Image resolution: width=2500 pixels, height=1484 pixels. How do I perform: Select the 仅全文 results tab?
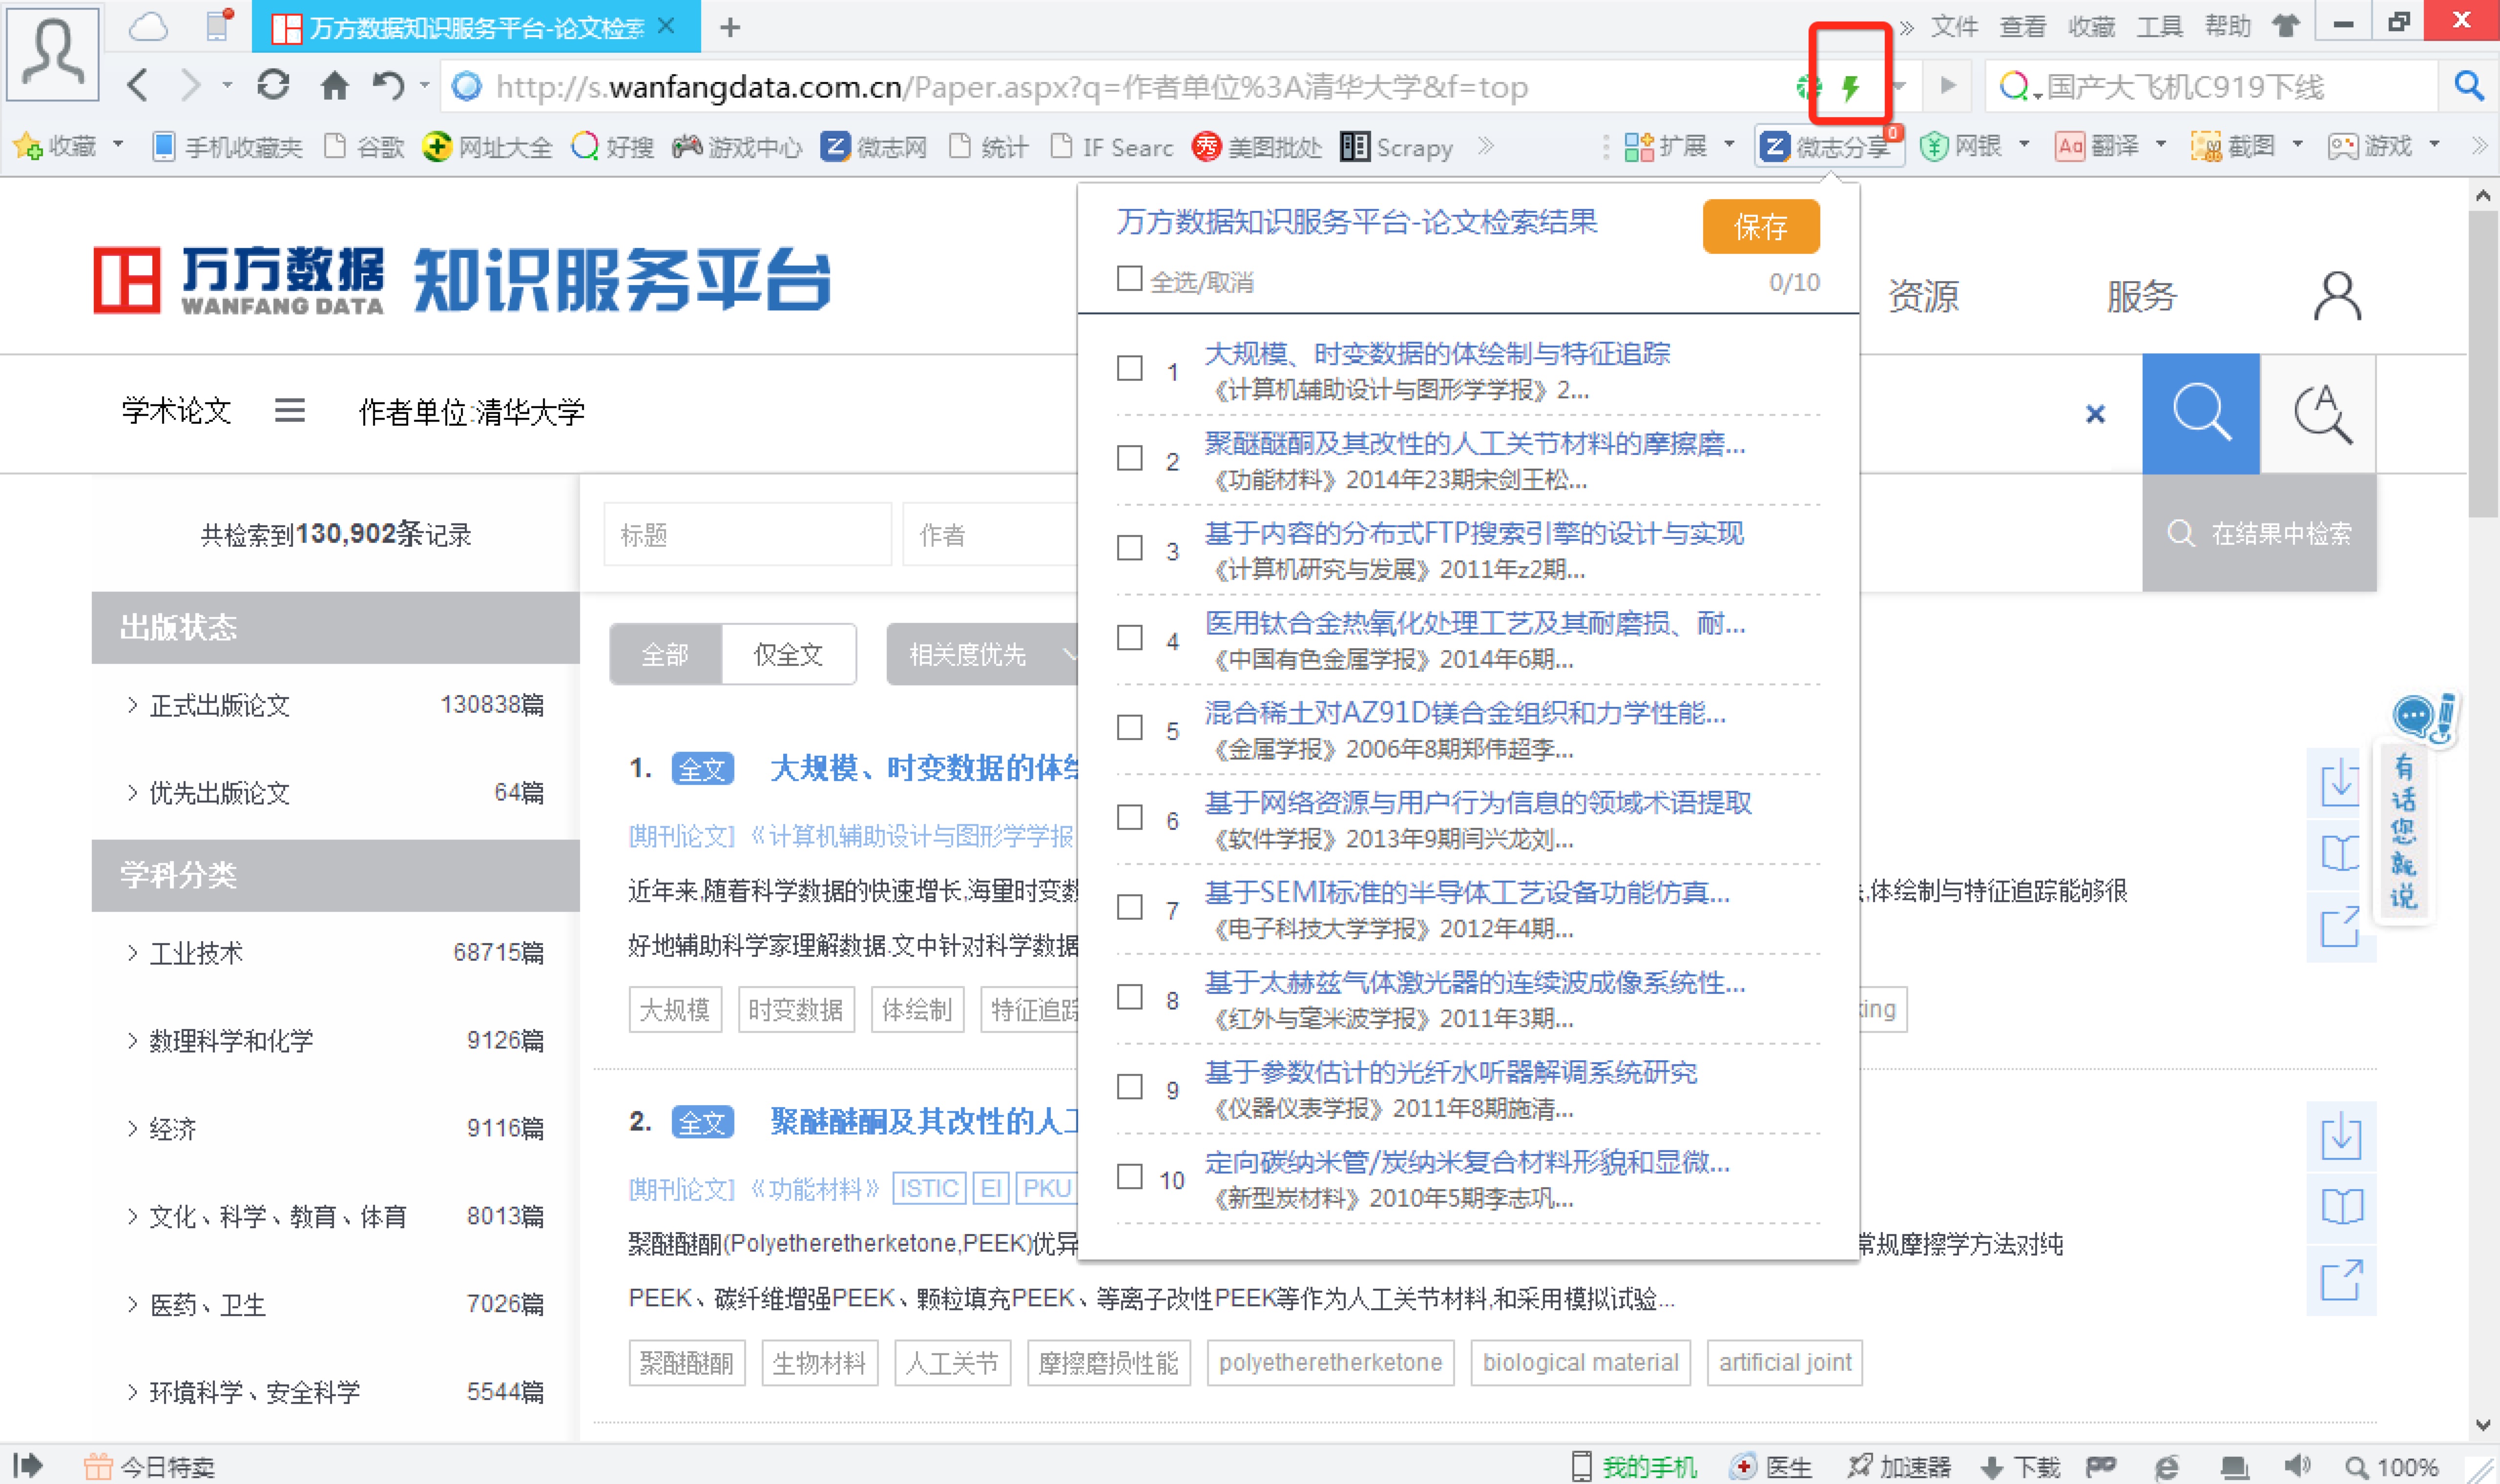788,655
